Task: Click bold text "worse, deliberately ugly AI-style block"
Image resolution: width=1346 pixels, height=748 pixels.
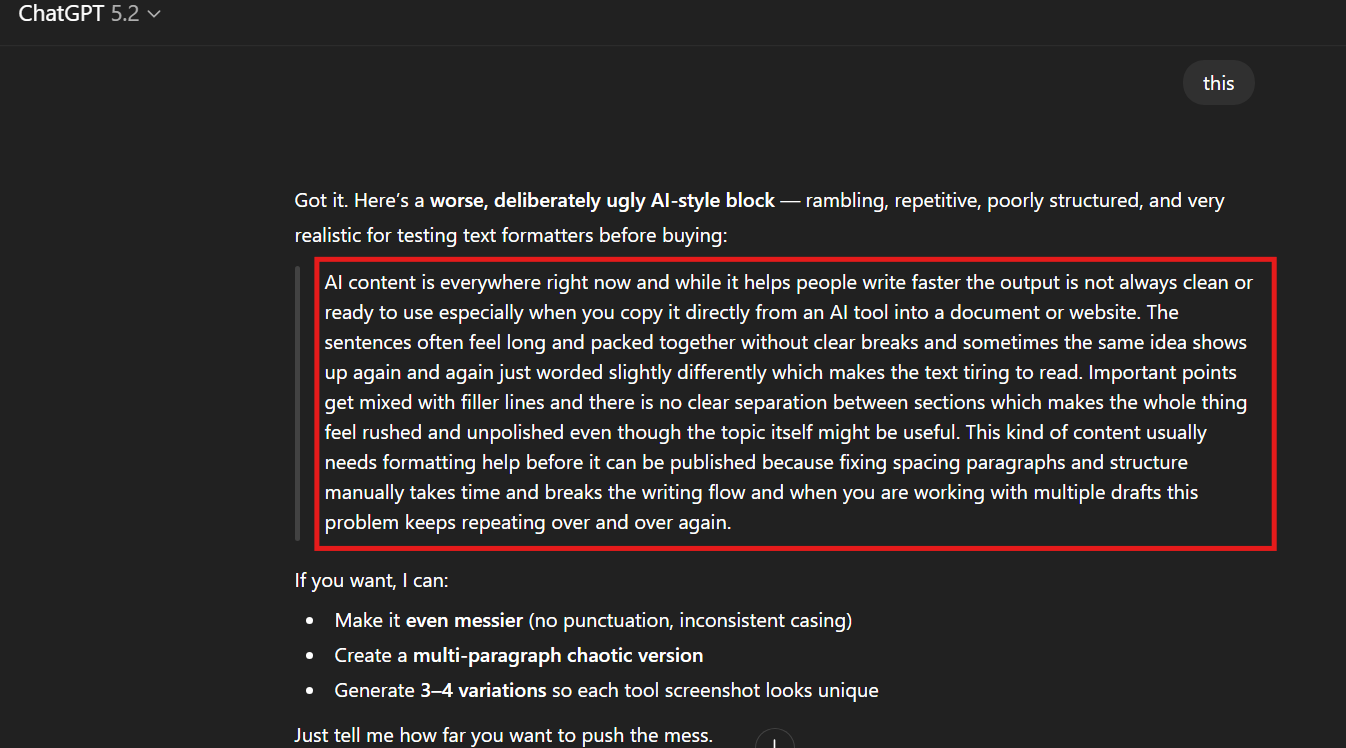Action: 602,200
